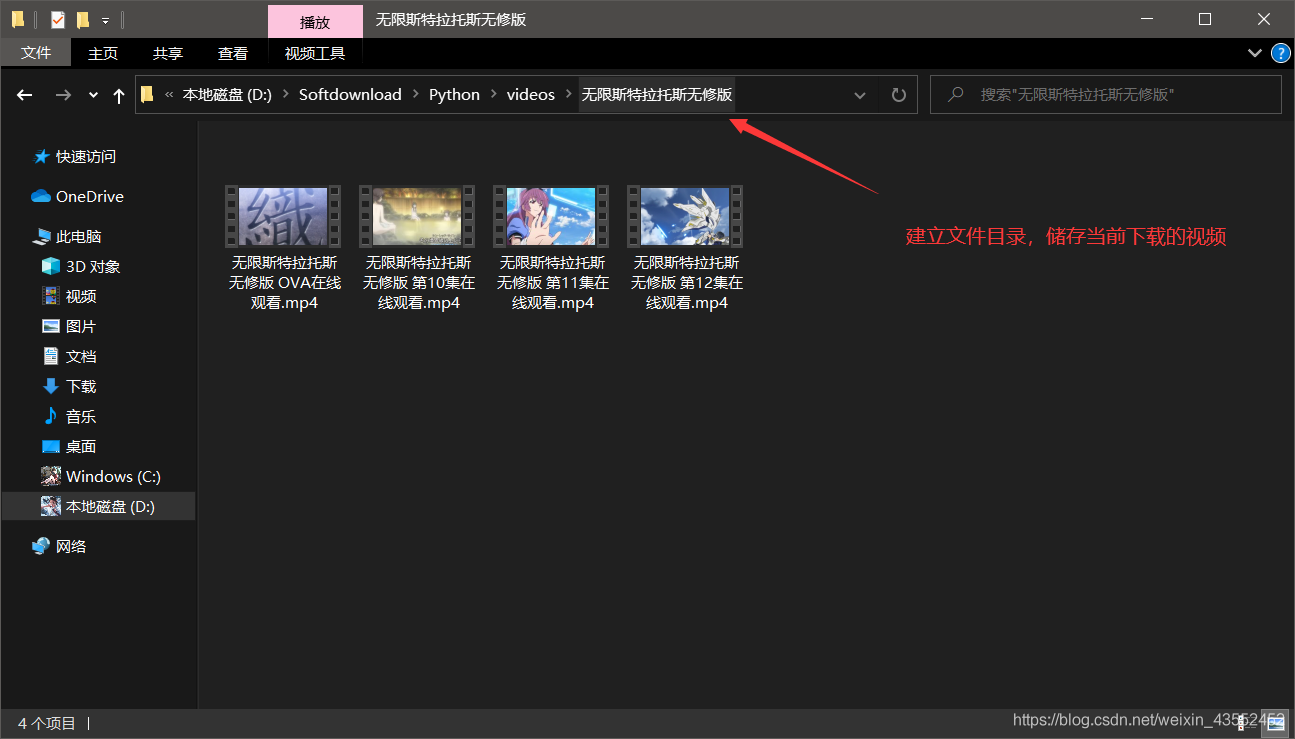1295x739 pixels.
Task: Open the recent locations dropdown arrow
Action: click(x=93, y=95)
